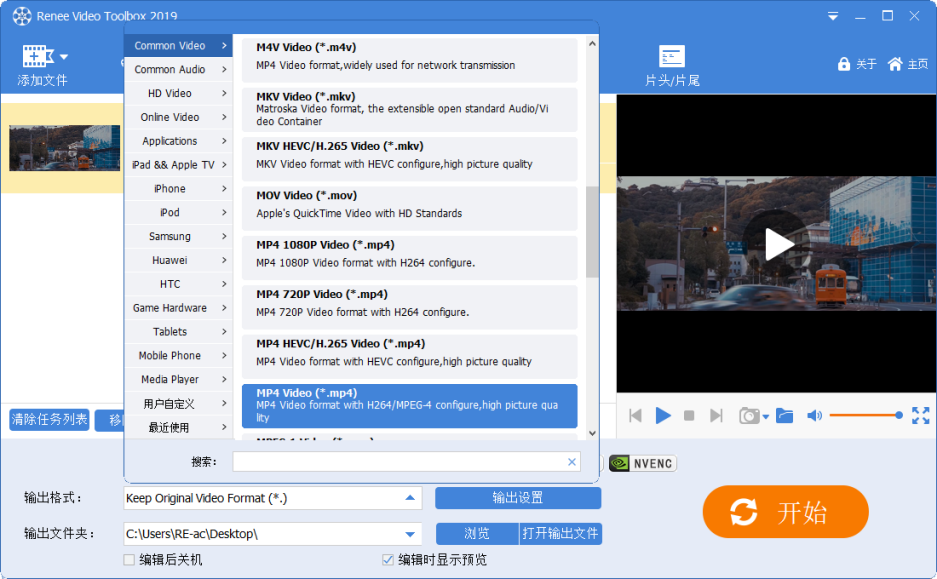Open the 用户自定义 category
937x579 pixels.
tap(179, 403)
